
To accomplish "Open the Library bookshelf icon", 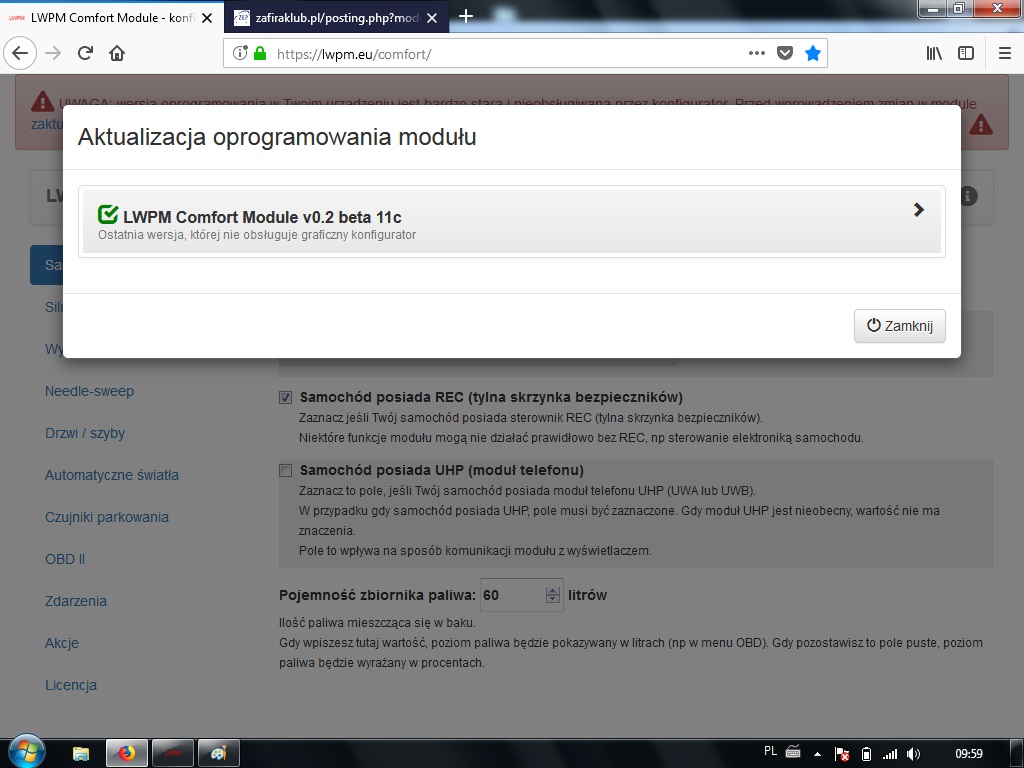I will [934, 54].
